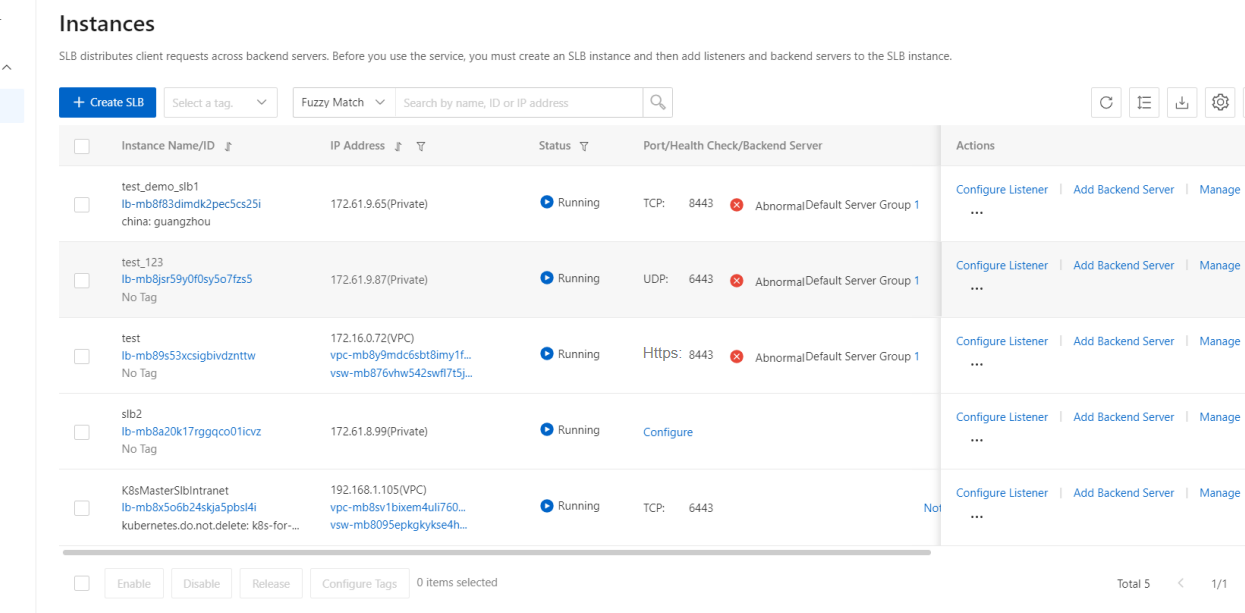The height and width of the screenshot is (613, 1245).
Task: Click the refresh icon in the toolbar
Action: 1105,102
